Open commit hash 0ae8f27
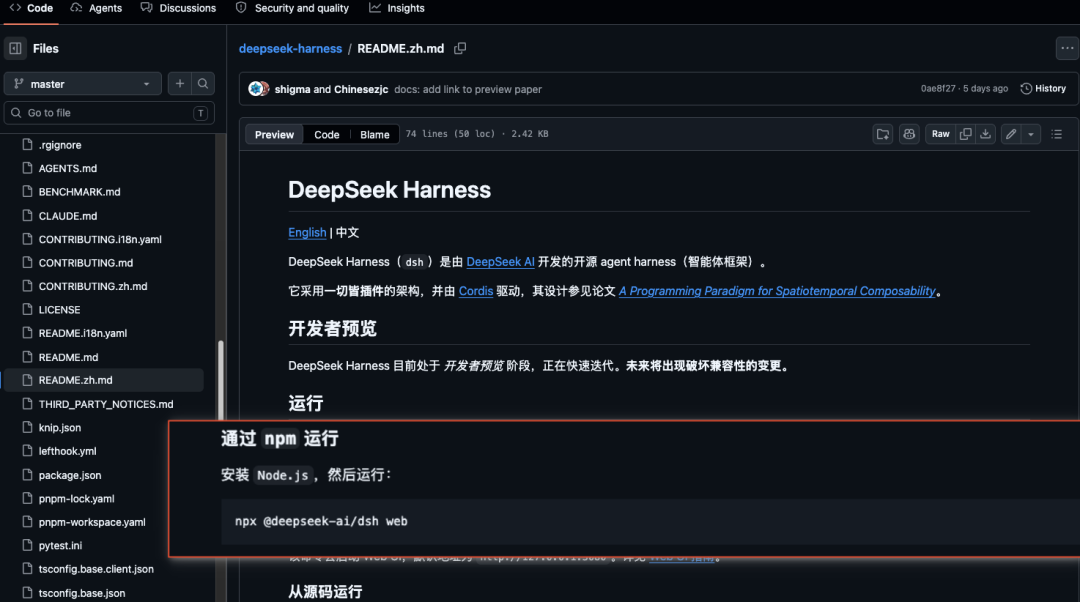This screenshot has width=1080, height=602. click(x=938, y=88)
